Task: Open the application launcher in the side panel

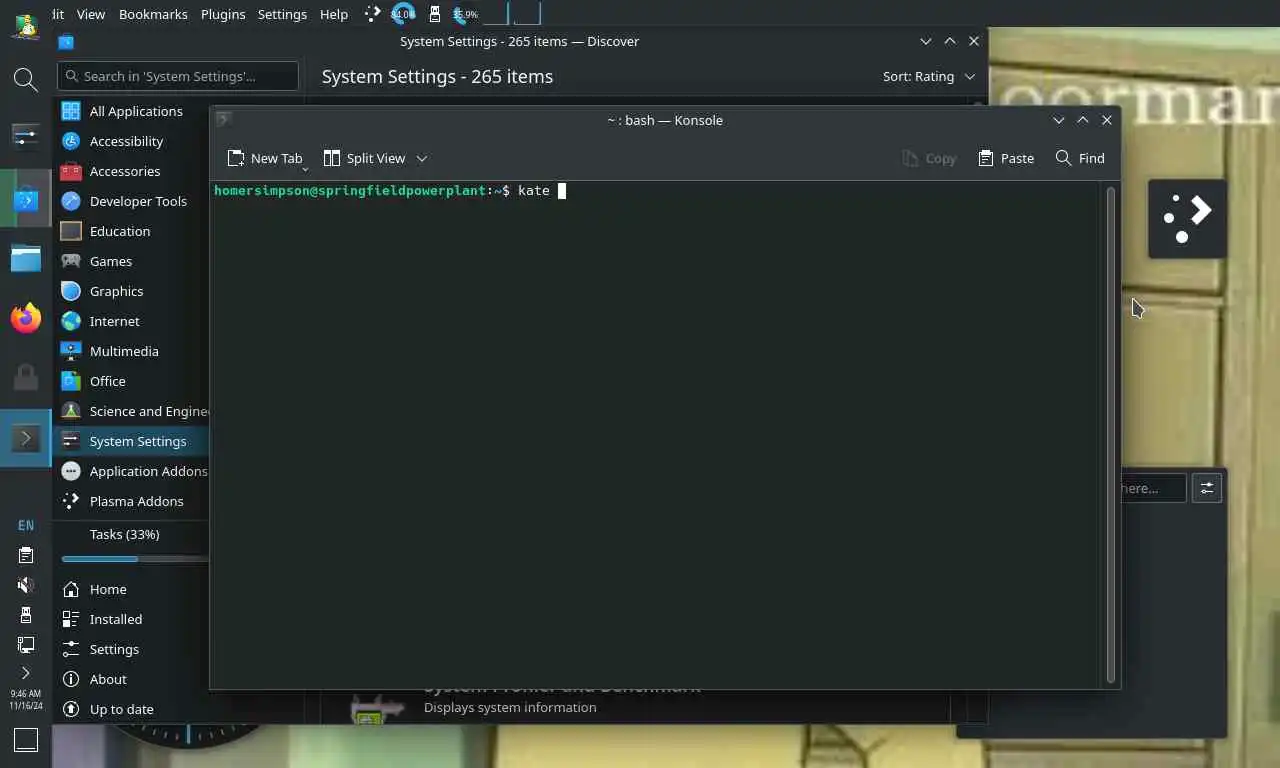Action: pos(26,26)
